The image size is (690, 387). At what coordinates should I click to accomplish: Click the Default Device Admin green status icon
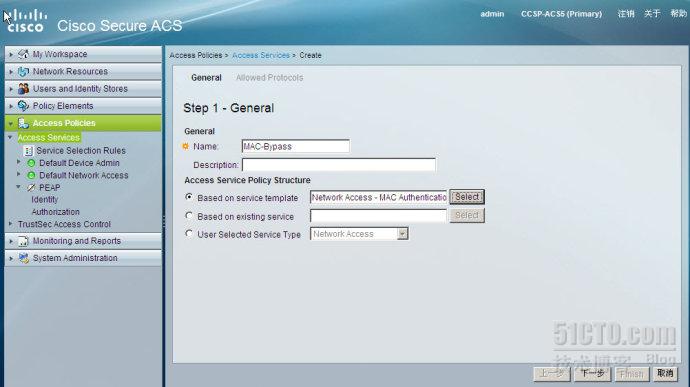pos(31,163)
